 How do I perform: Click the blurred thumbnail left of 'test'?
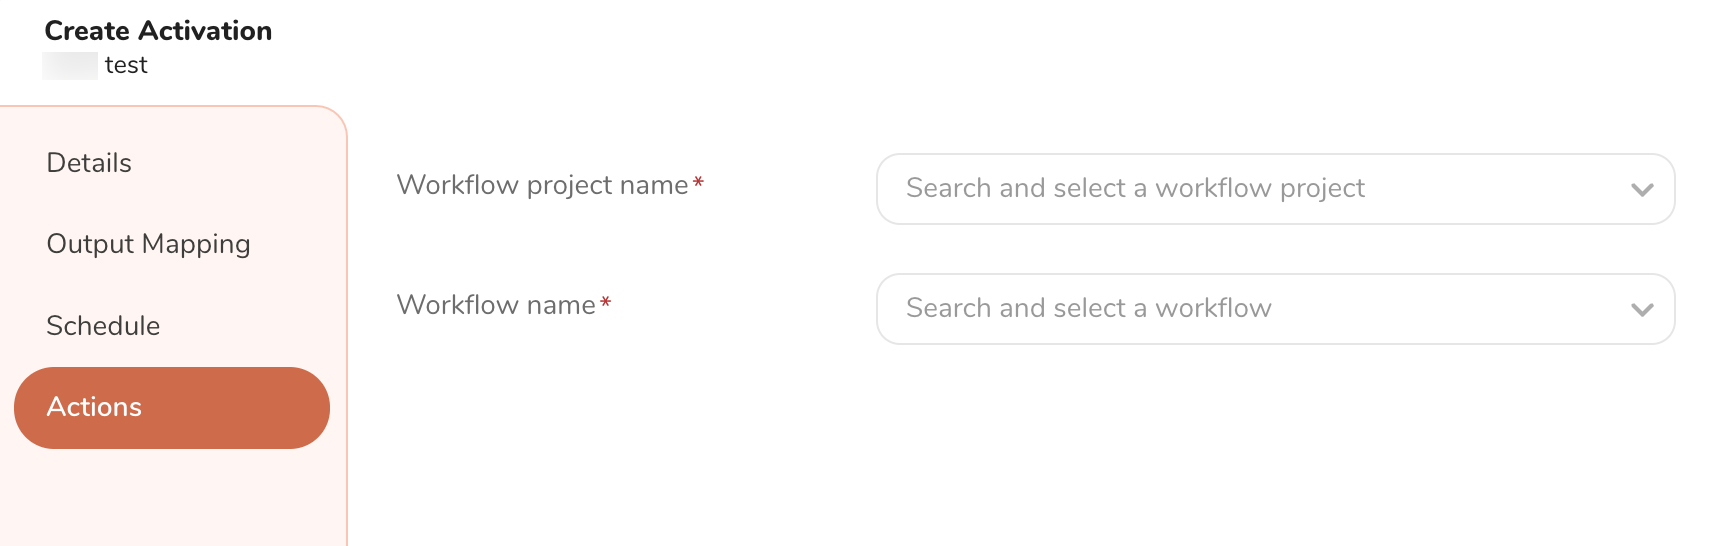(x=70, y=66)
